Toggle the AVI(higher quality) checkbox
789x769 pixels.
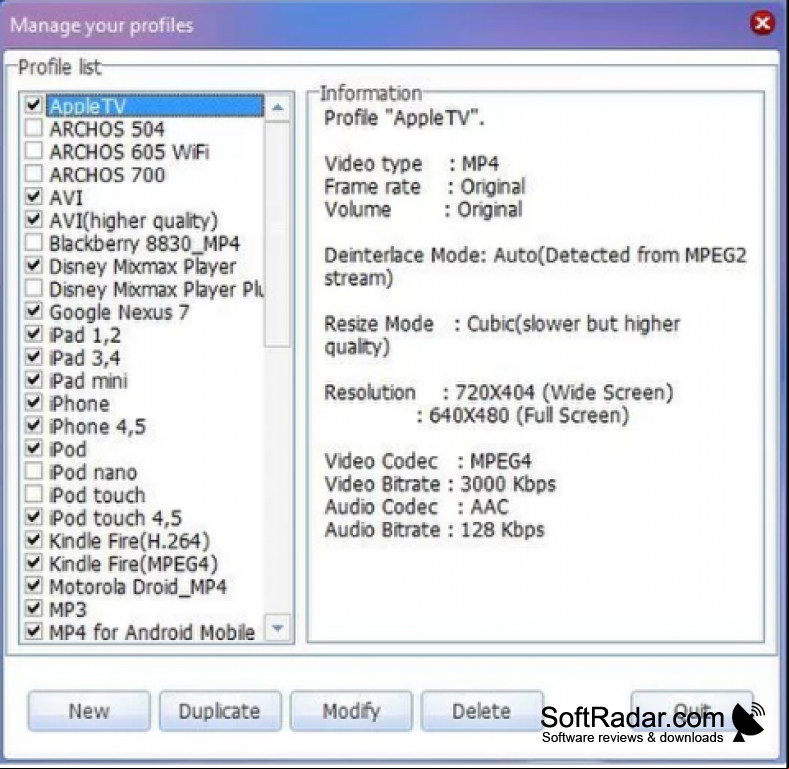(33, 220)
